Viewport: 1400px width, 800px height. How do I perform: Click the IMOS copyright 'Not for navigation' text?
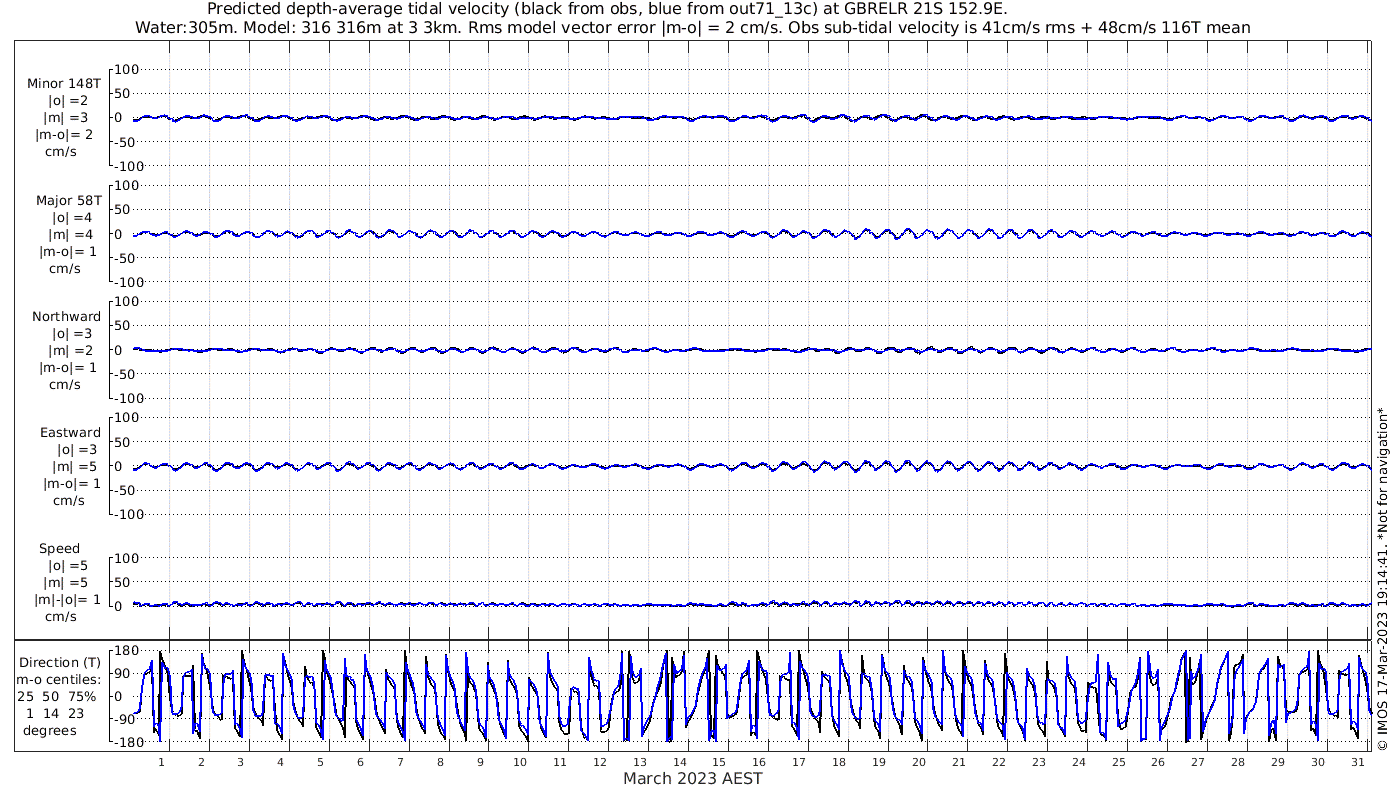(x=1382, y=579)
